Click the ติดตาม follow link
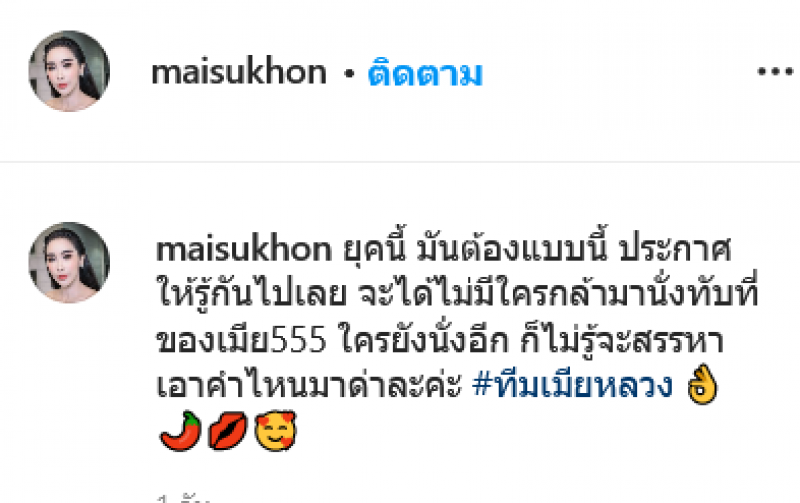 (x=424, y=73)
